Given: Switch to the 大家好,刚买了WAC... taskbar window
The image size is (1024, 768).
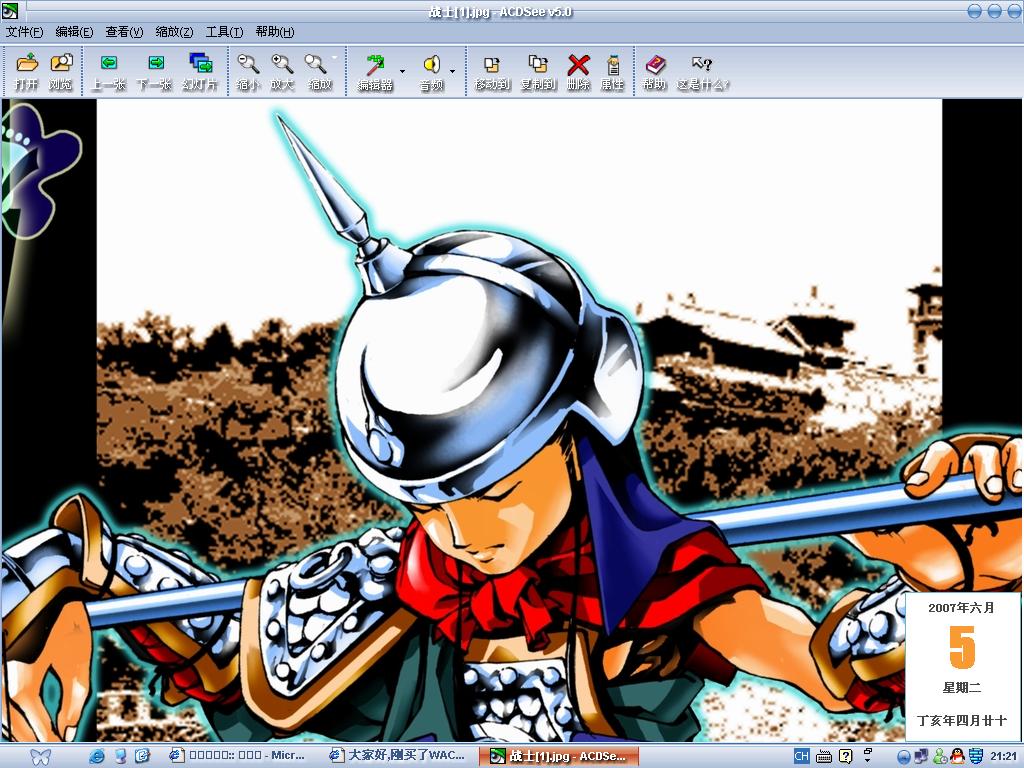Looking at the screenshot, I should coord(398,756).
